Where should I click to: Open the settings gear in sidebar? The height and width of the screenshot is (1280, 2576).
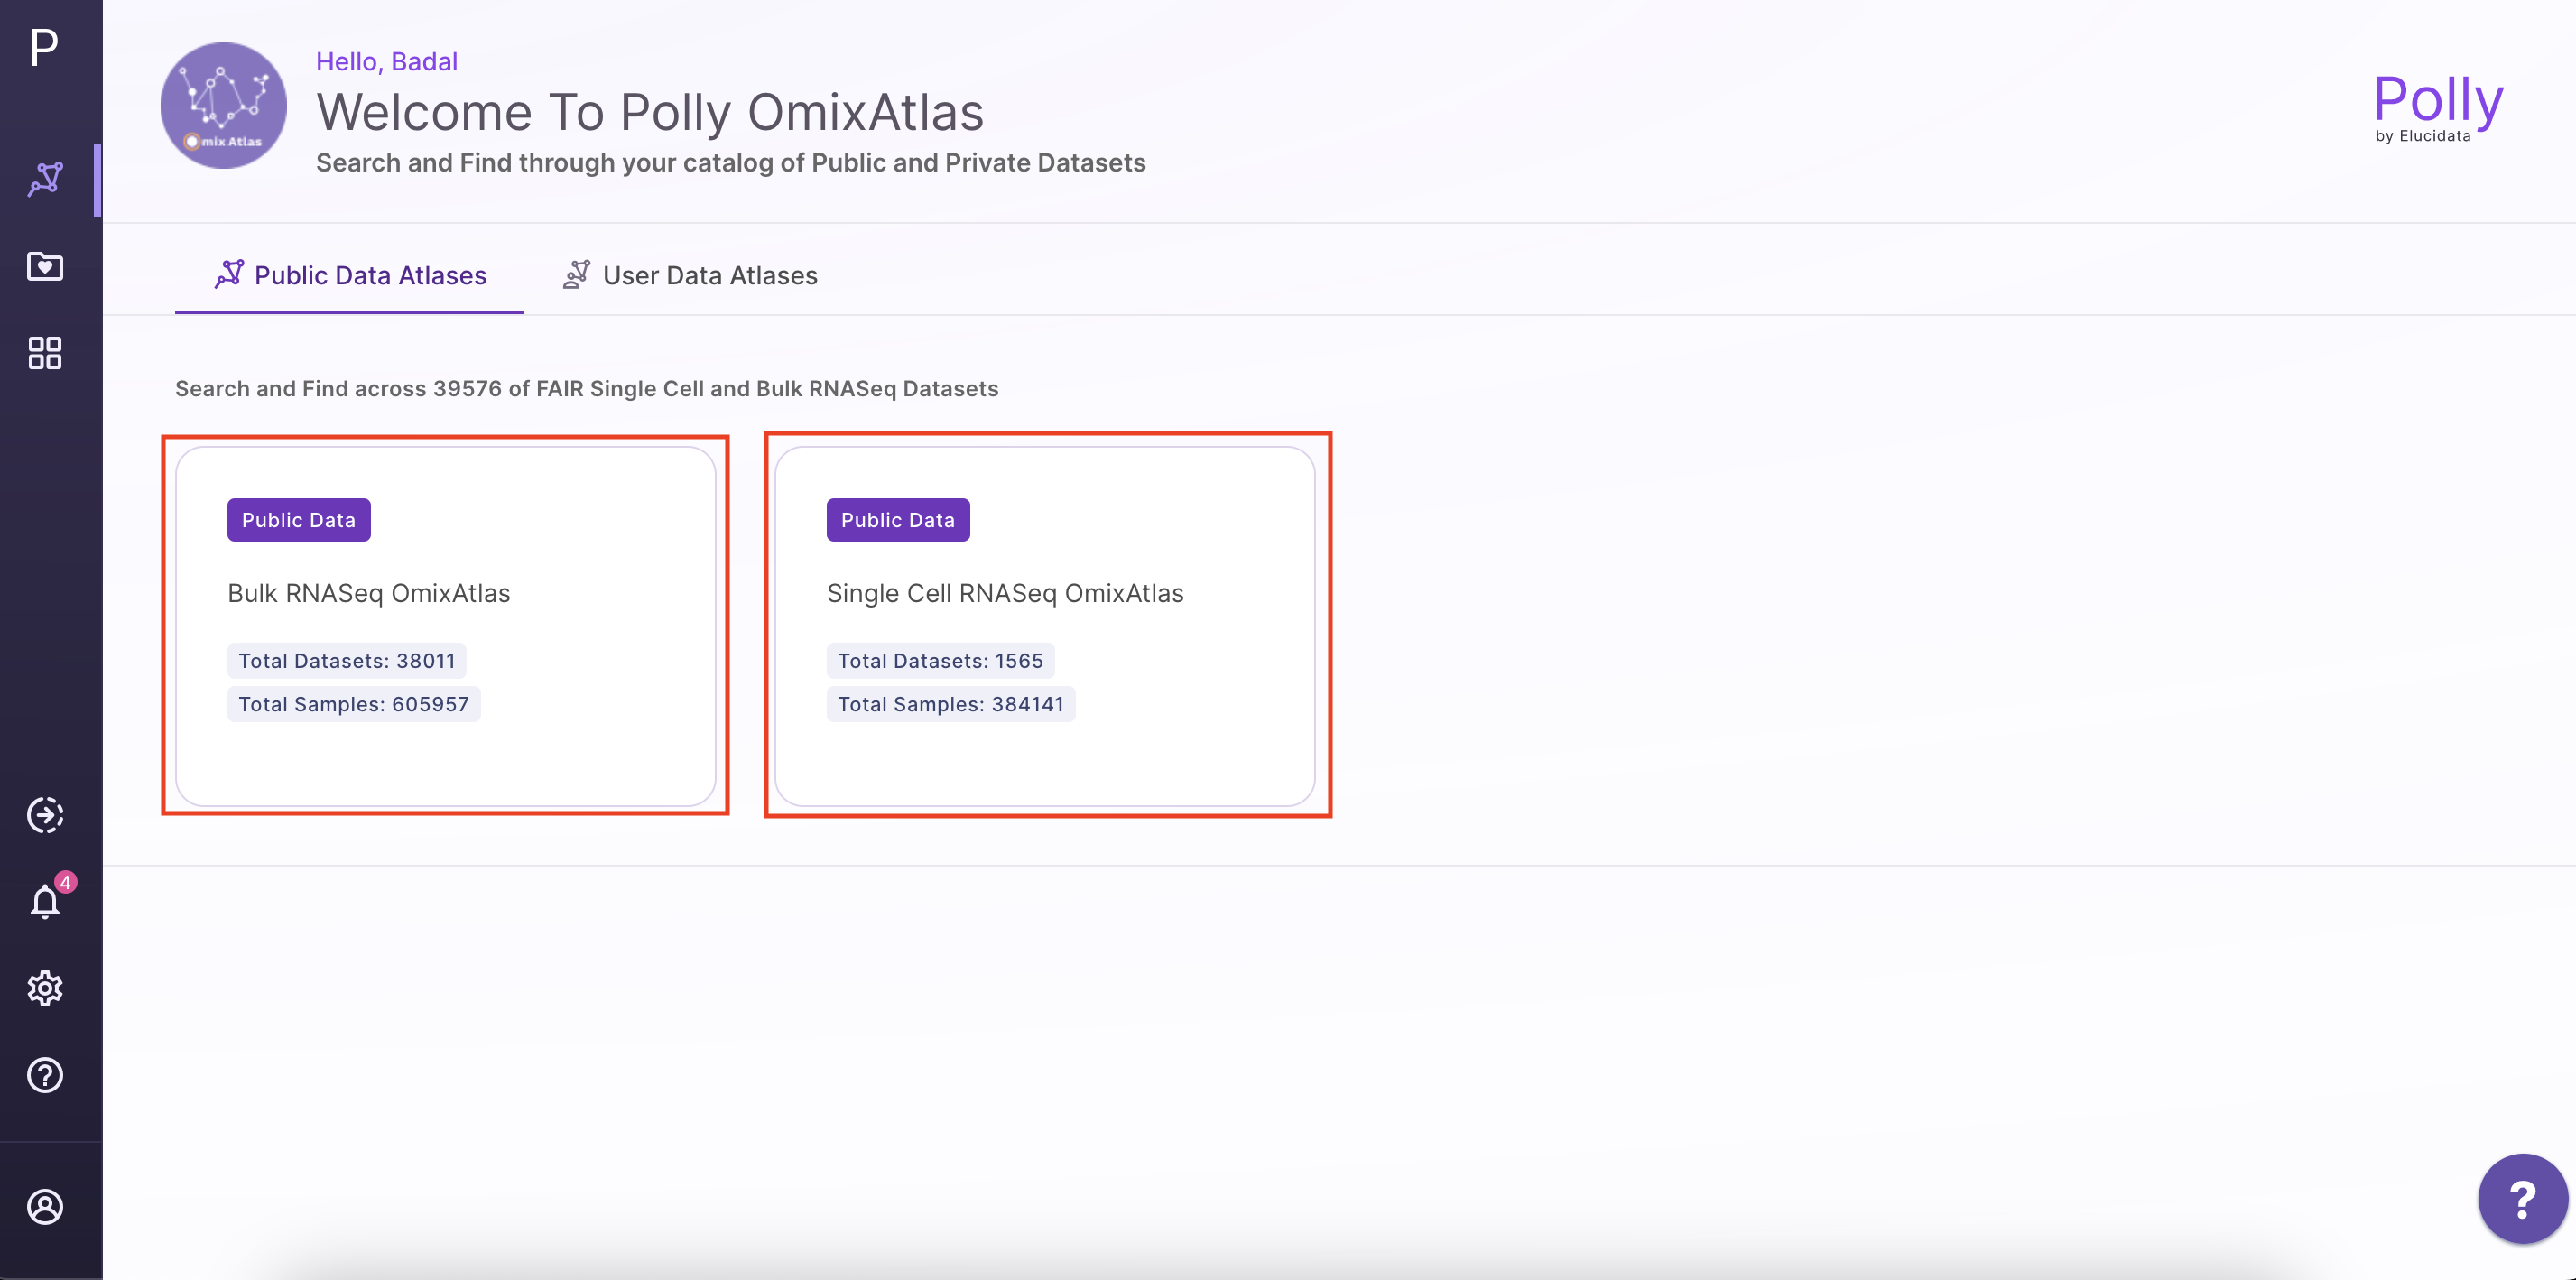coord(44,988)
